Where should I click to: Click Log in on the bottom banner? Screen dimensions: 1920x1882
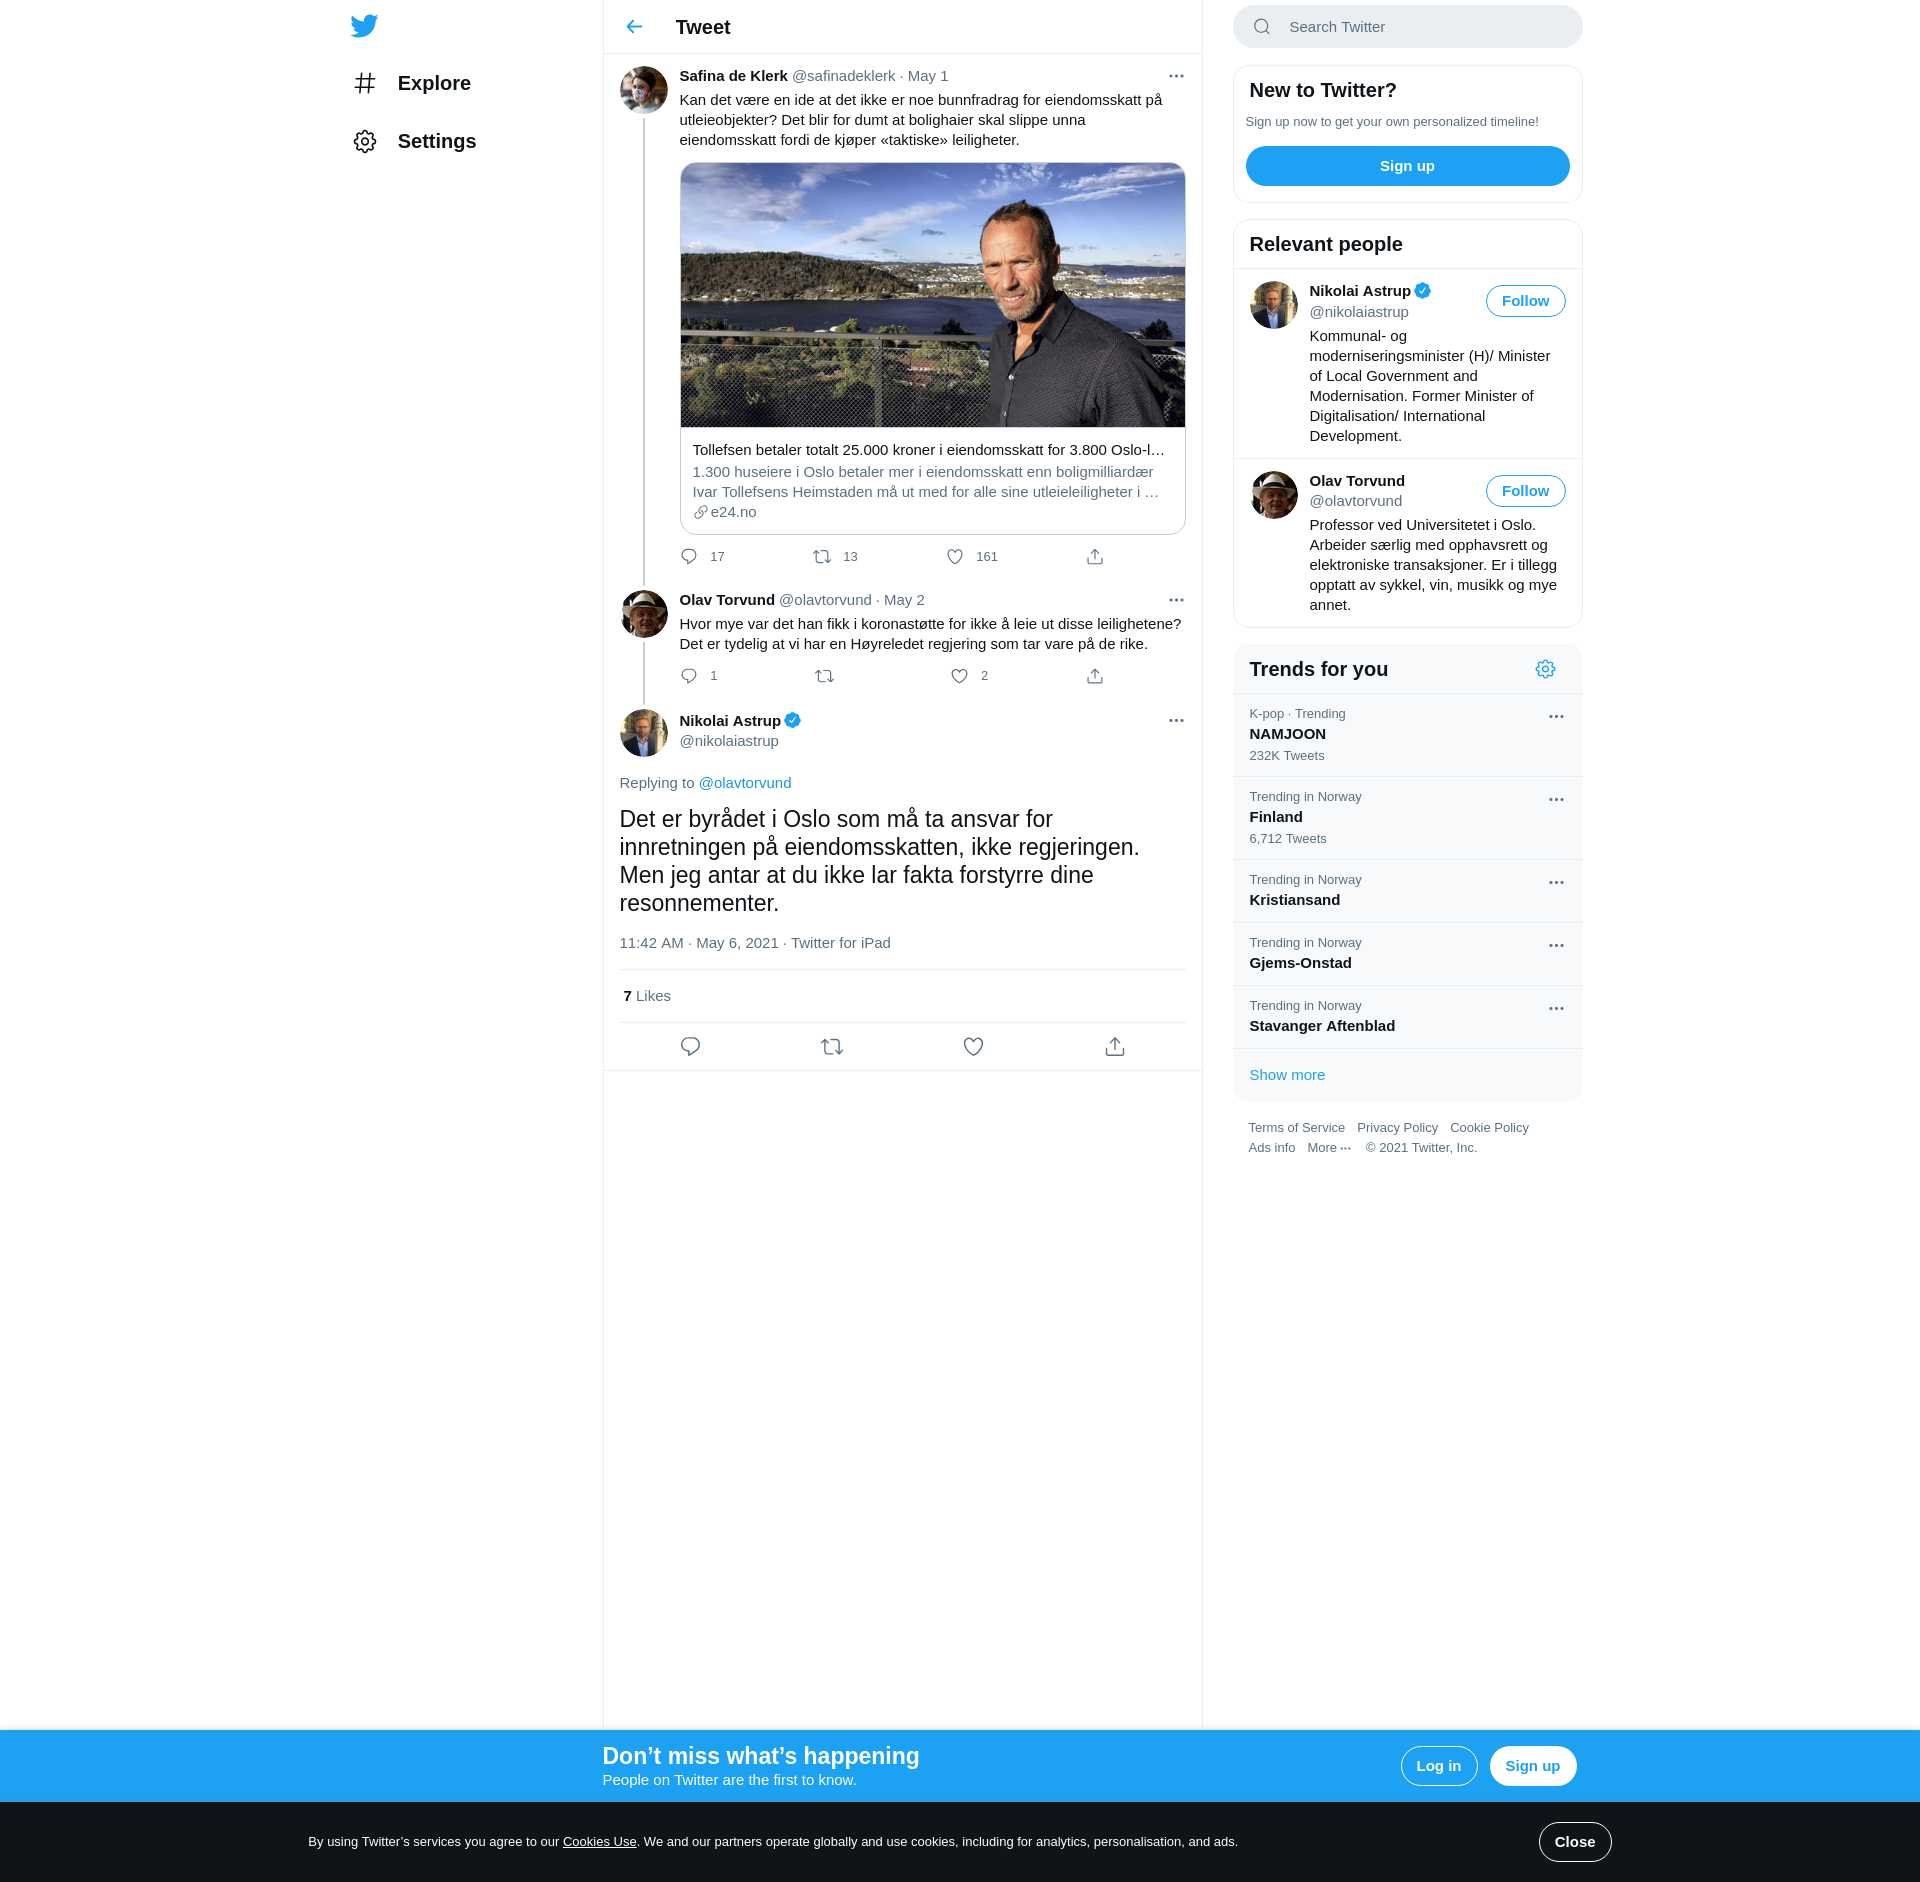pyautogui.click(x=1438, y=1766)
